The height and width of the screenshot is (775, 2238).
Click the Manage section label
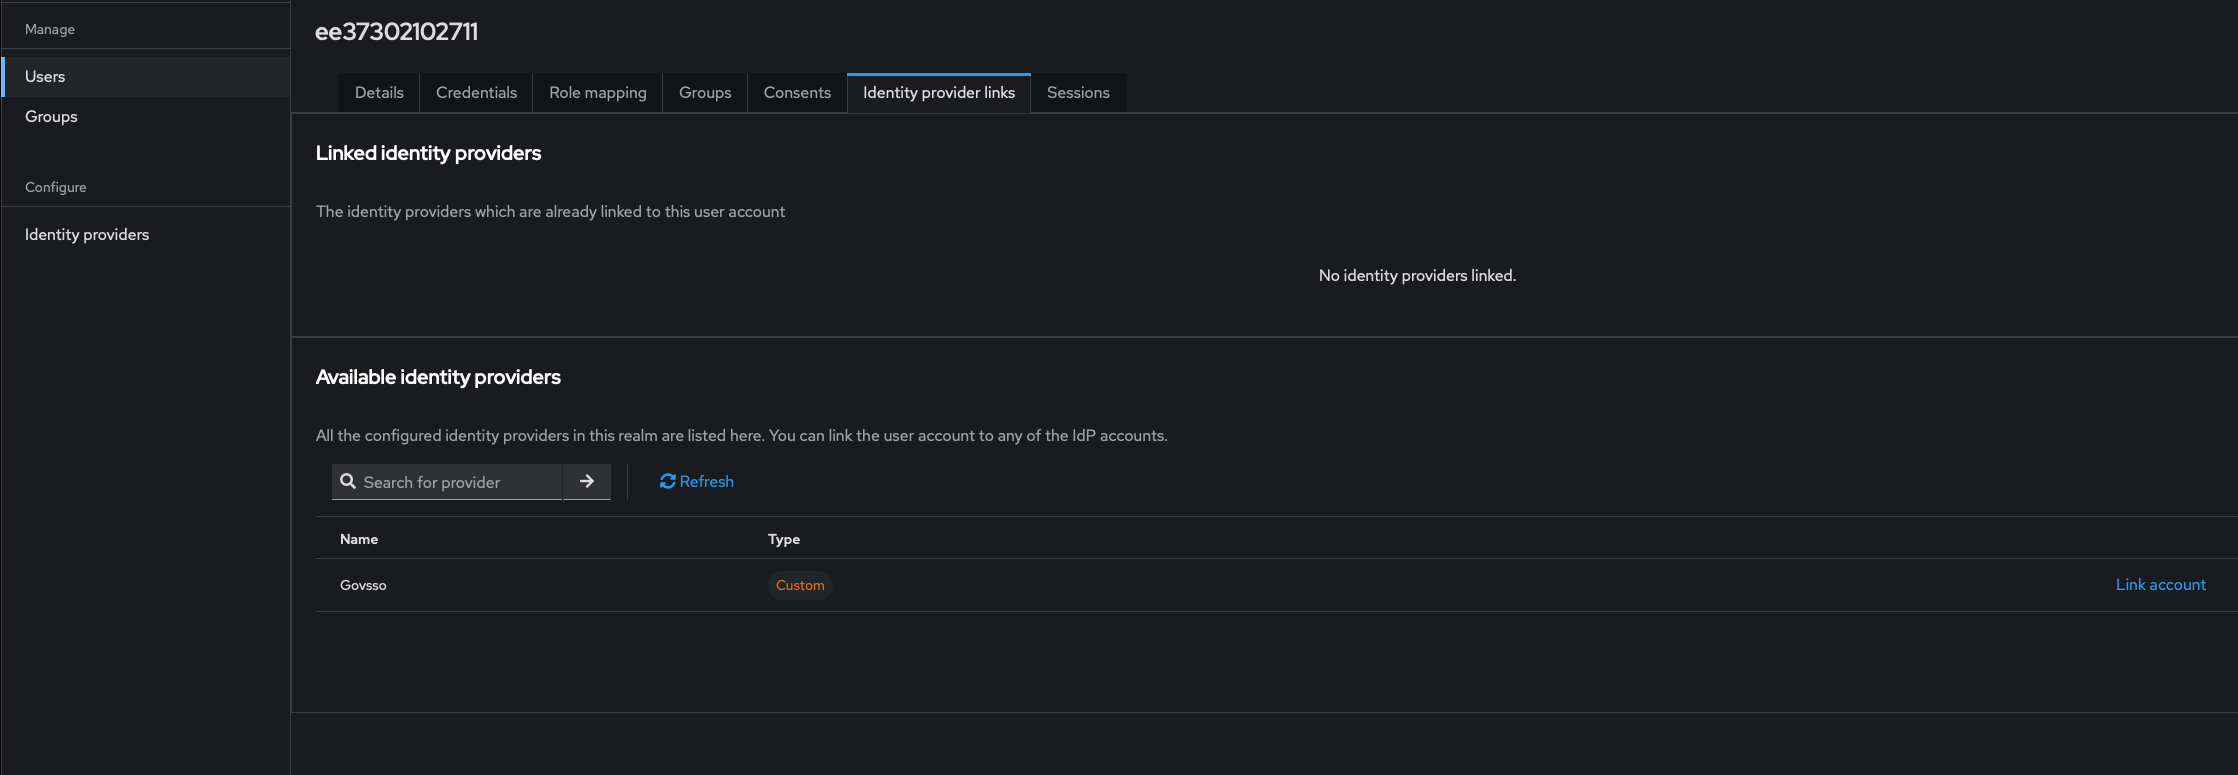coord(50,30)
